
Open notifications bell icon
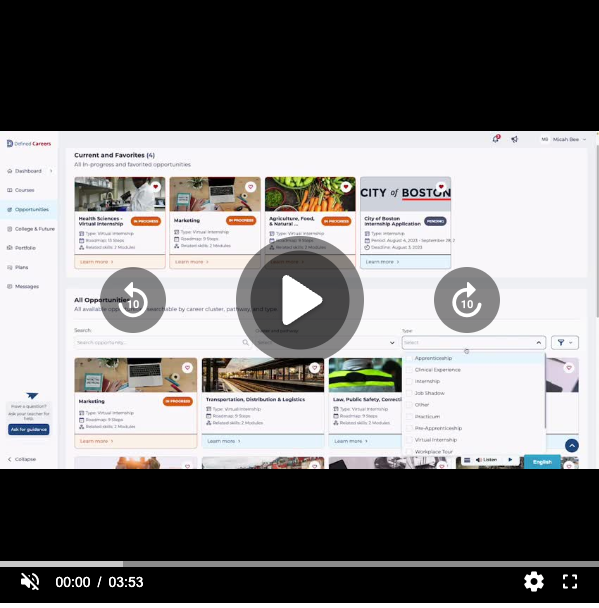(x=495, y=139)
